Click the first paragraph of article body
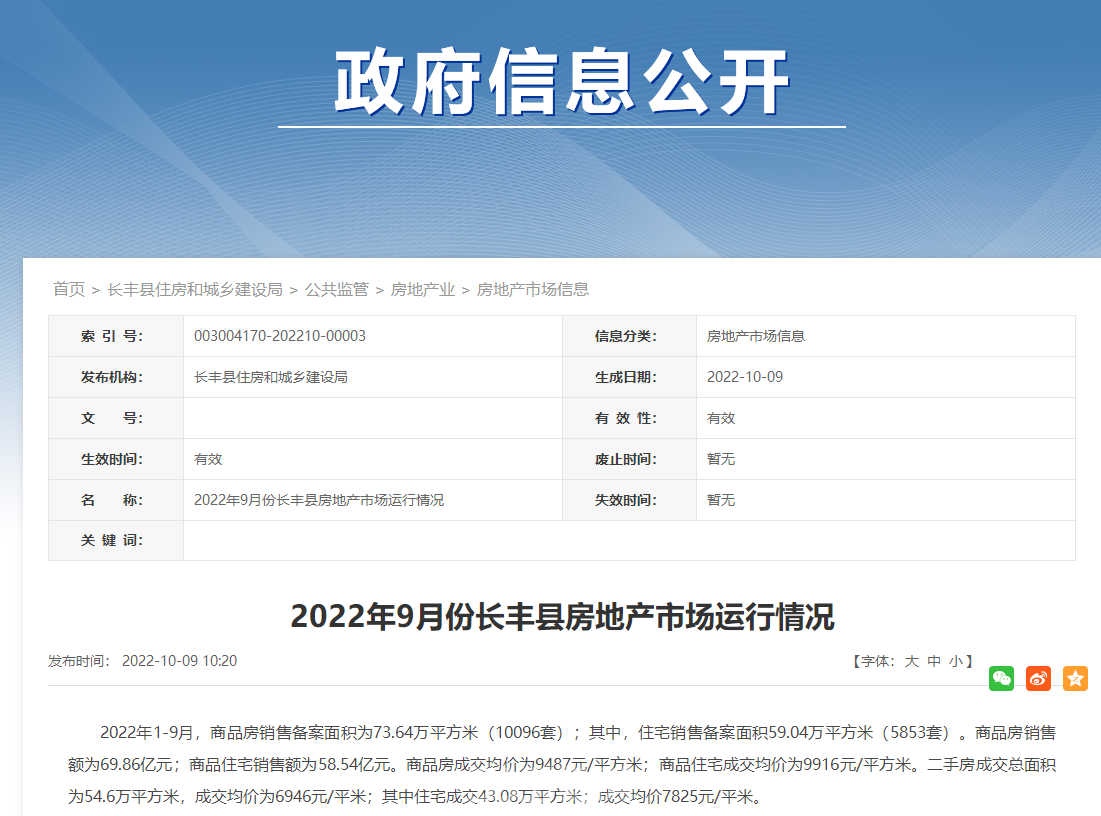The image size is (1101, 816). click(x=562, y=764)
